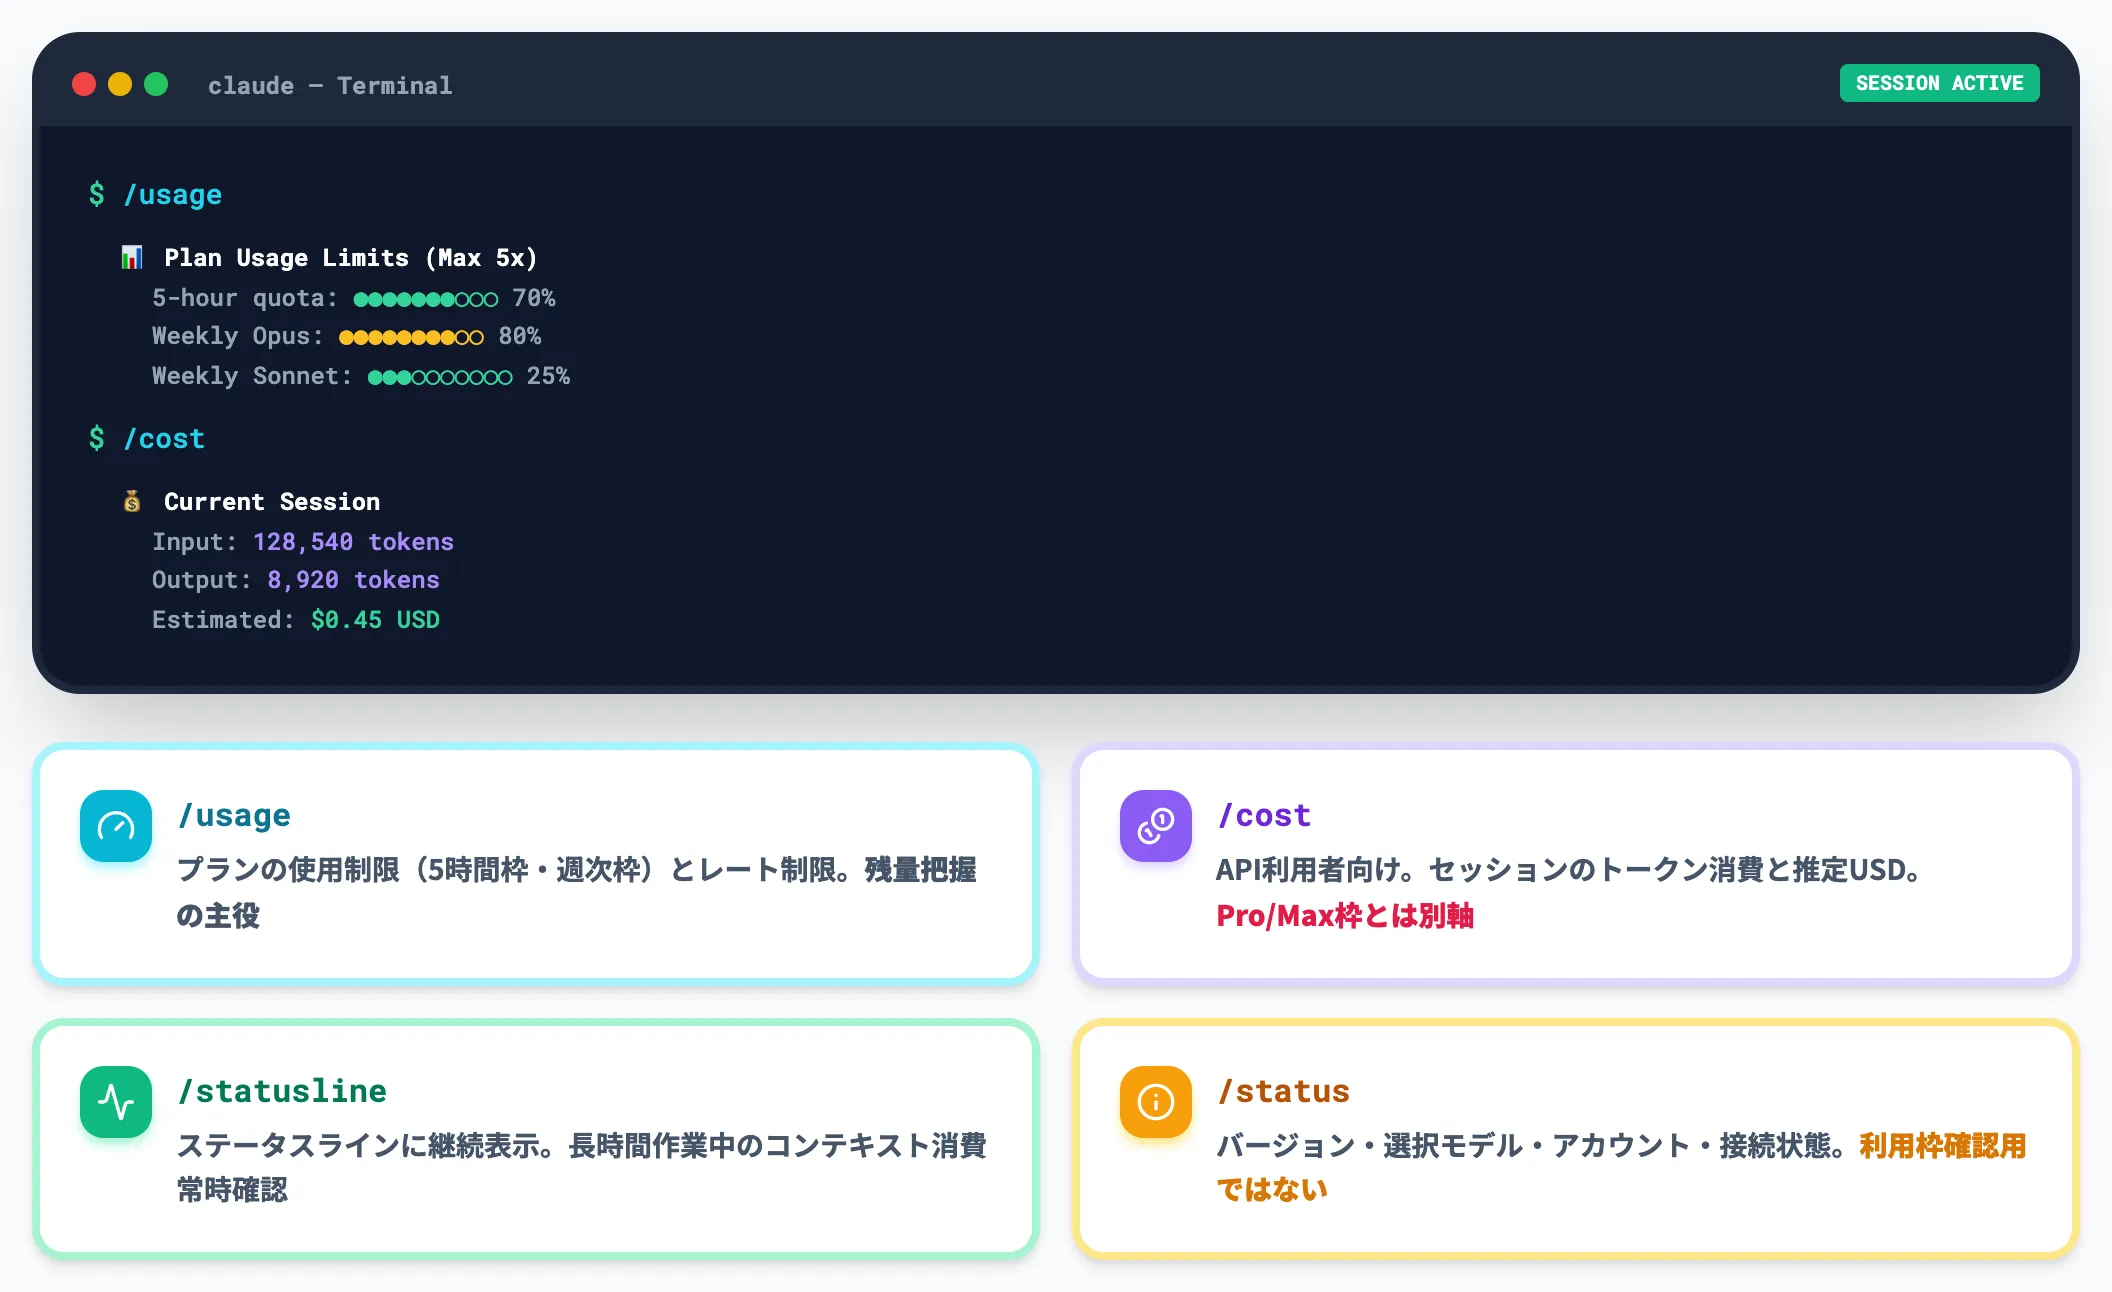This screenshot has height=1292, width=2112.
Task: Click the SESSION ACTIVE badge
Action: pos(1939,83)
